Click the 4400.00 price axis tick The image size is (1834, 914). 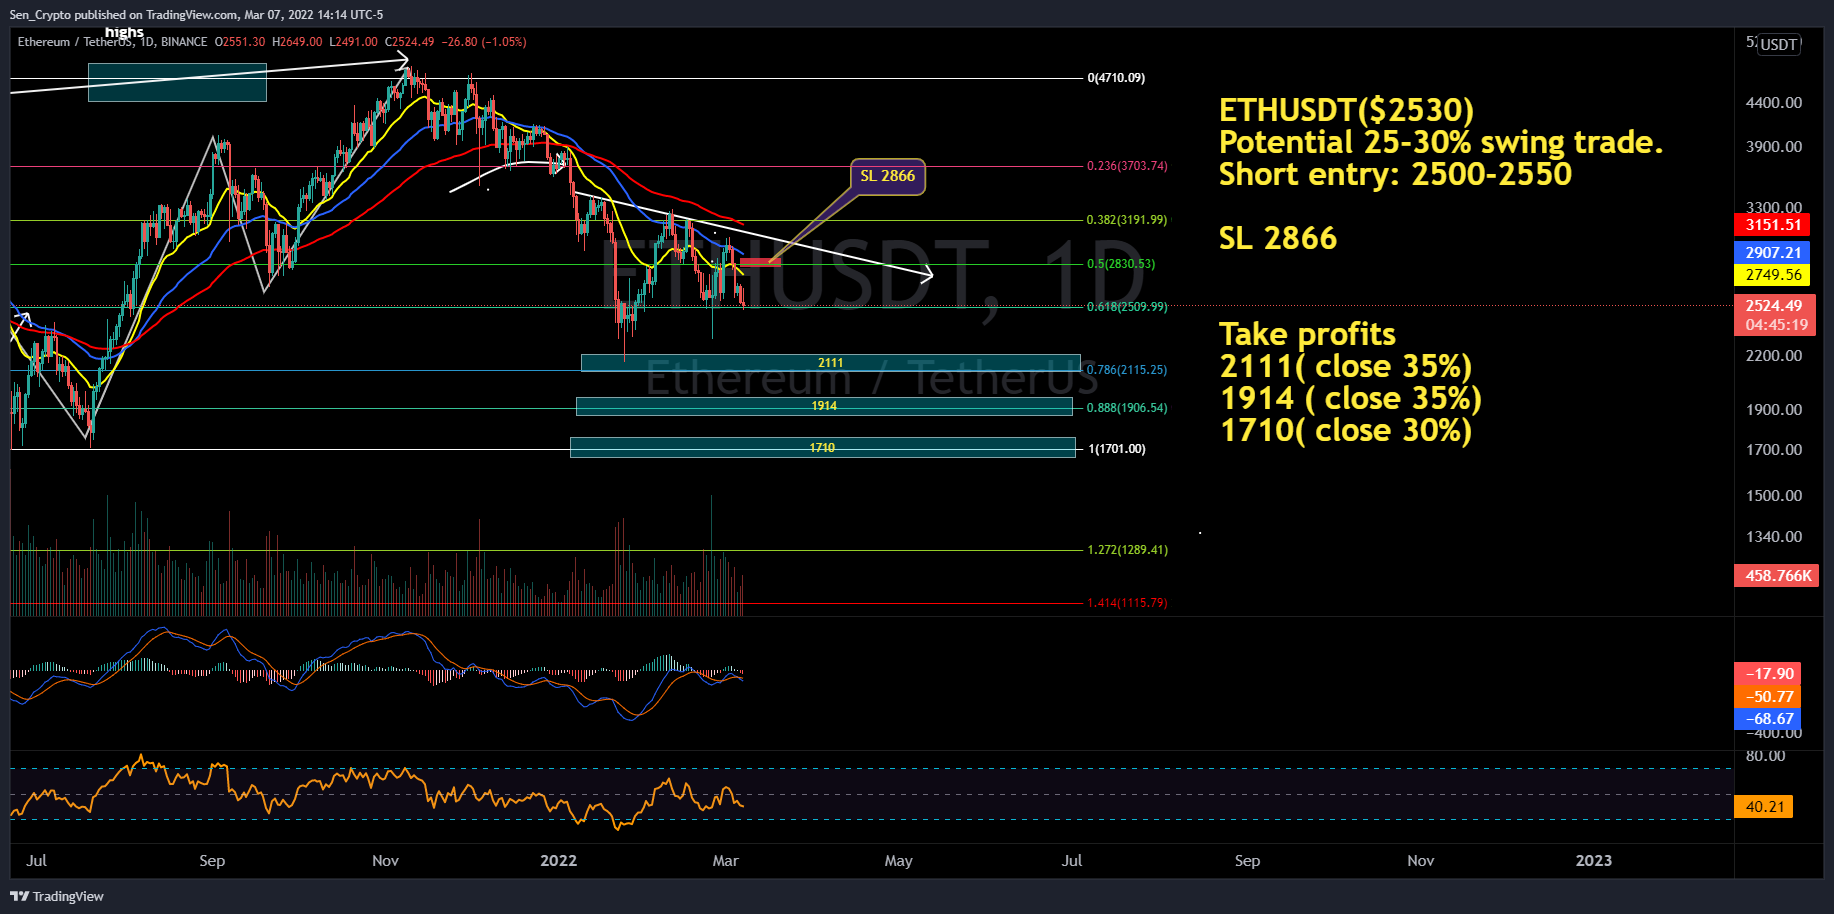click(x=1774, y=103)
